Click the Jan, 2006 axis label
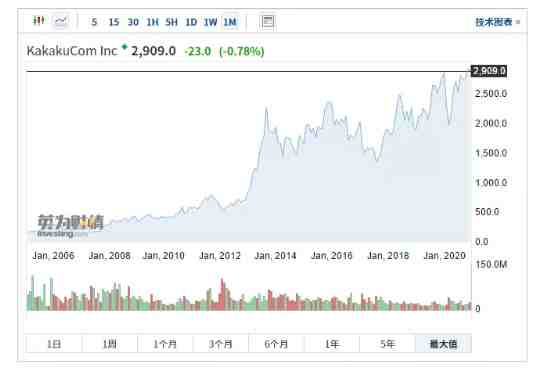The height and width of the screenshot is (370, 543). (x=53, y=256)
